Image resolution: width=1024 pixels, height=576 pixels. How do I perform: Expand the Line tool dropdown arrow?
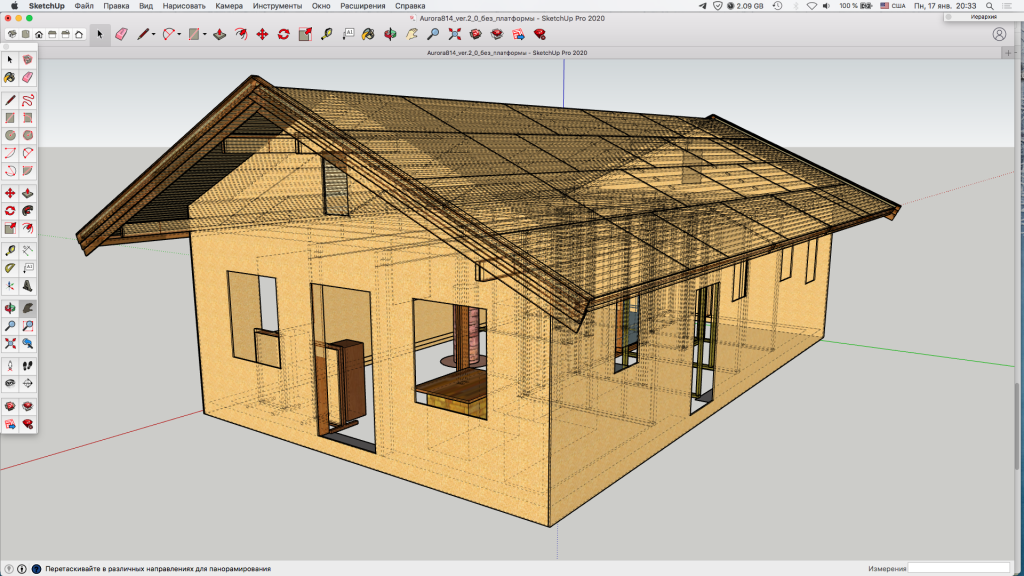coord(153,34)
